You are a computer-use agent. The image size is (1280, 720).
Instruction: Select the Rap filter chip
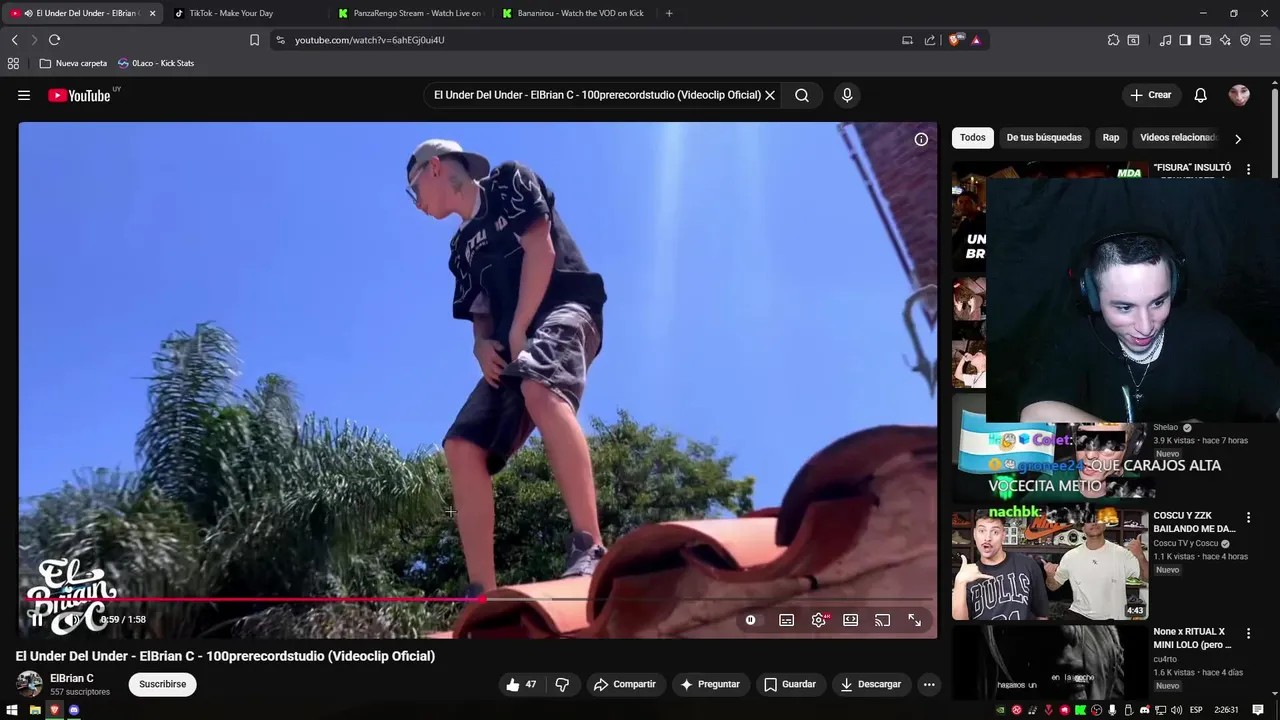click(1111, 138)
